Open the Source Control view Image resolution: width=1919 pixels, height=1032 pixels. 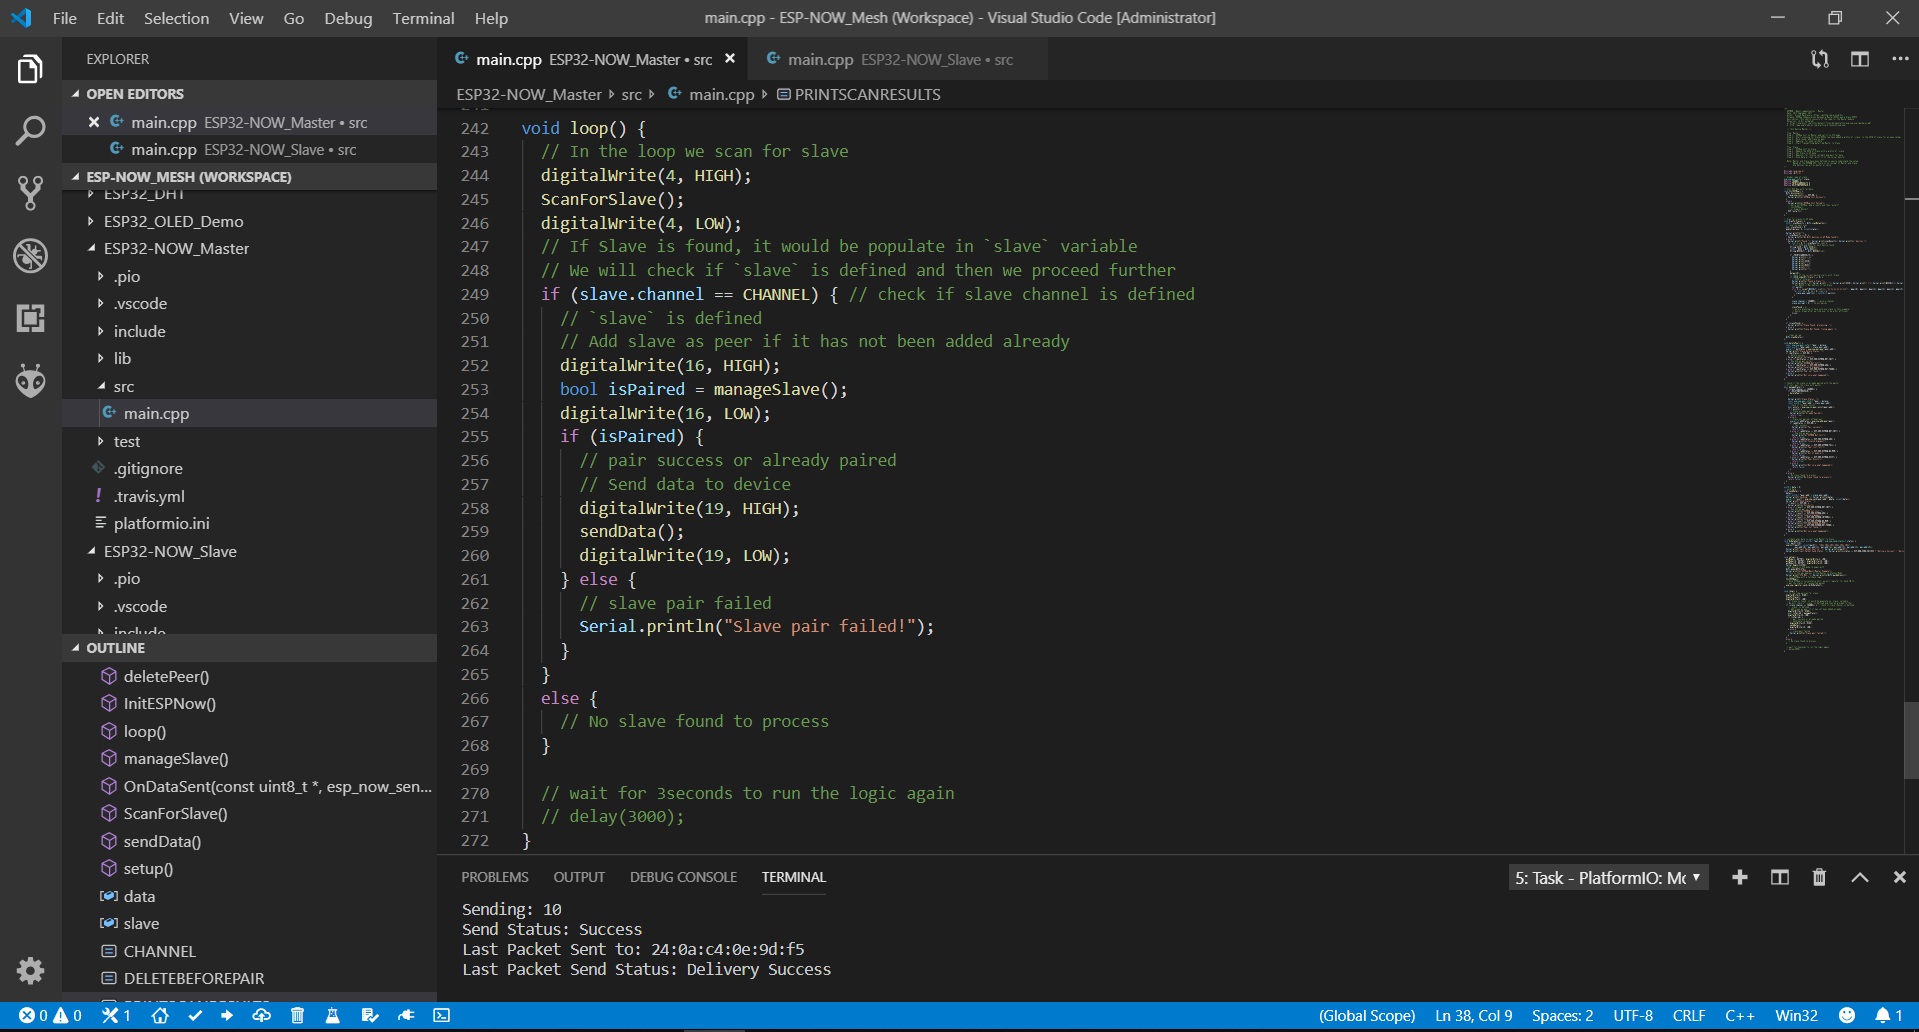click(x=30, y=193)
